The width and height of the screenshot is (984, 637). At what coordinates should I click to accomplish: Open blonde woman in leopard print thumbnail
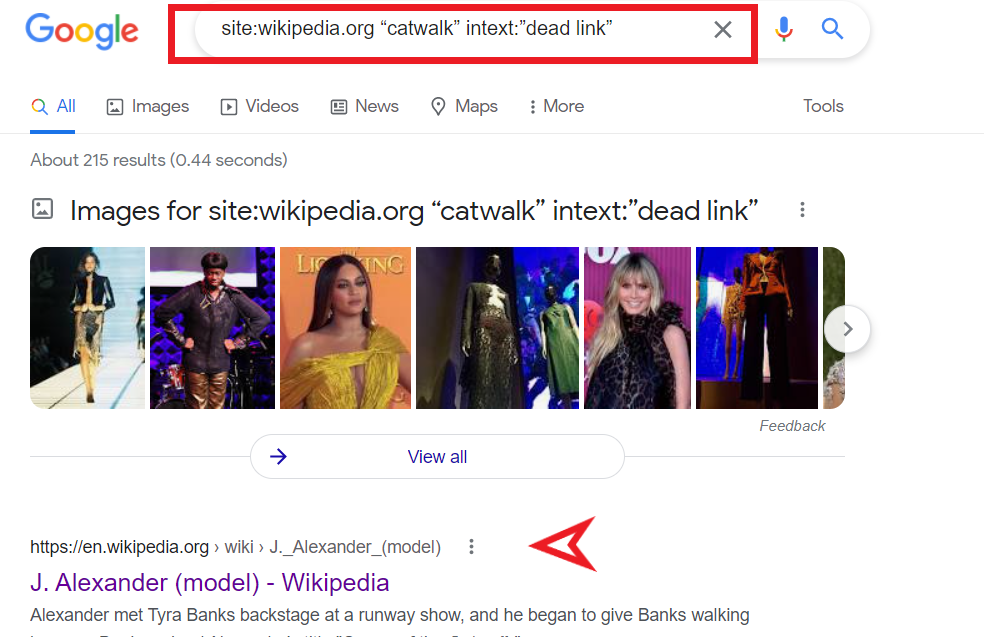point(637,328)
